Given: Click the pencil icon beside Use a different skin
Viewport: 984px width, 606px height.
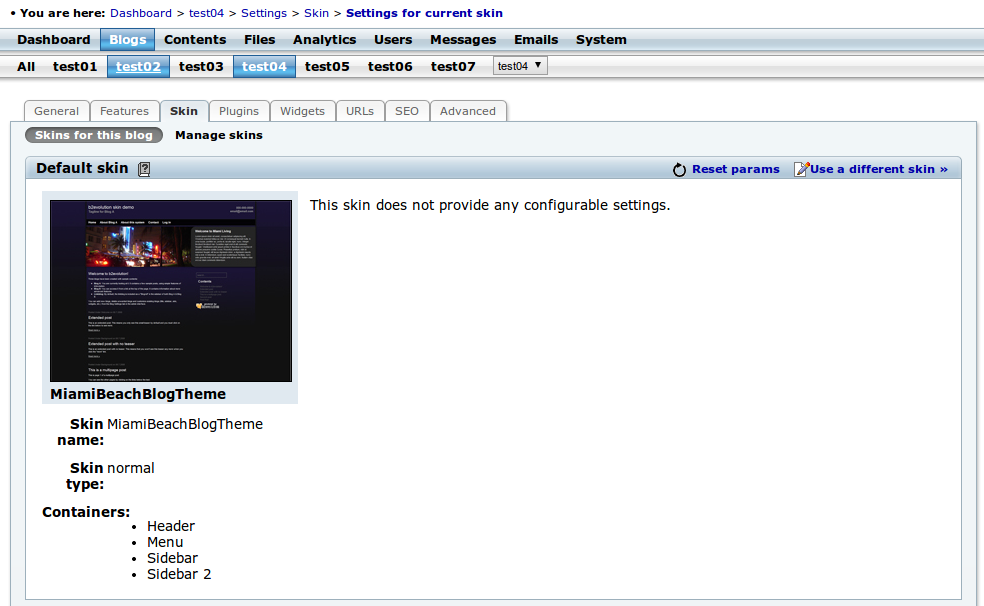Looking at the screenshot, I should [801, 169].
